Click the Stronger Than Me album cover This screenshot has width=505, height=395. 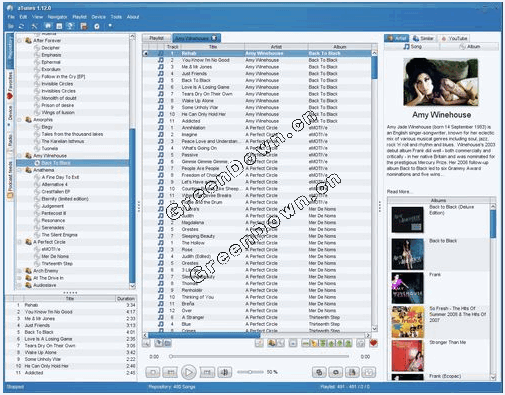coord(407,356)
